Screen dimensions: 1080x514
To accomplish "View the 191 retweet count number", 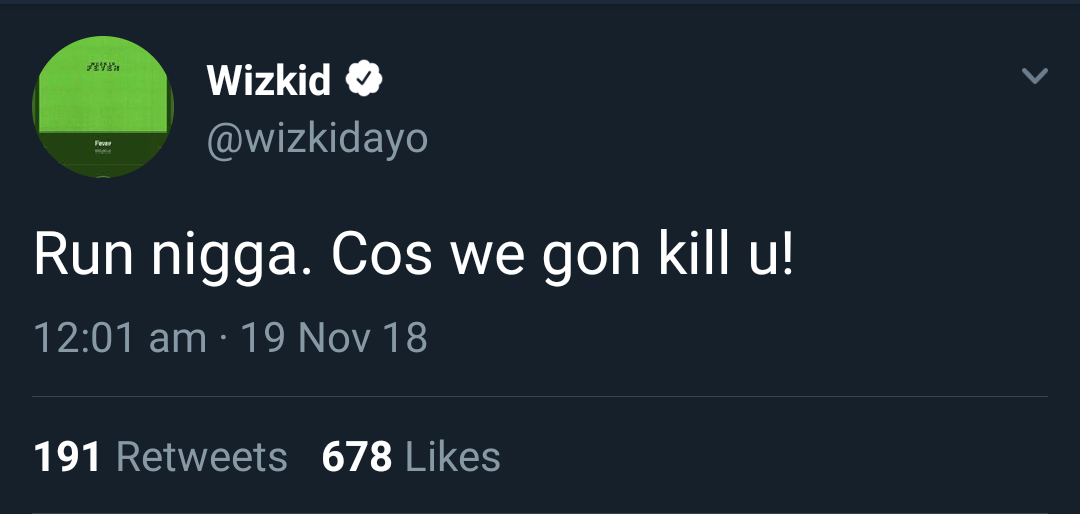I will (68, 457).
